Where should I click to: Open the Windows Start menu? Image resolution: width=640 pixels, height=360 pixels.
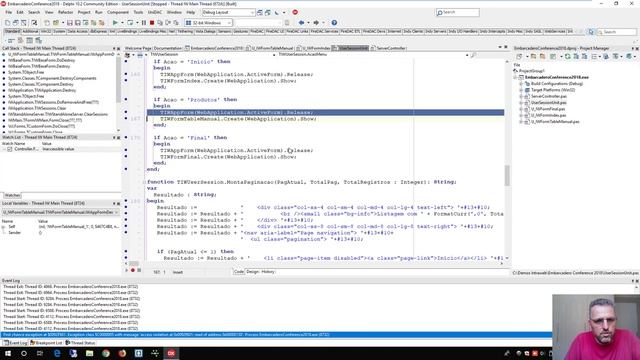[8, 353]
